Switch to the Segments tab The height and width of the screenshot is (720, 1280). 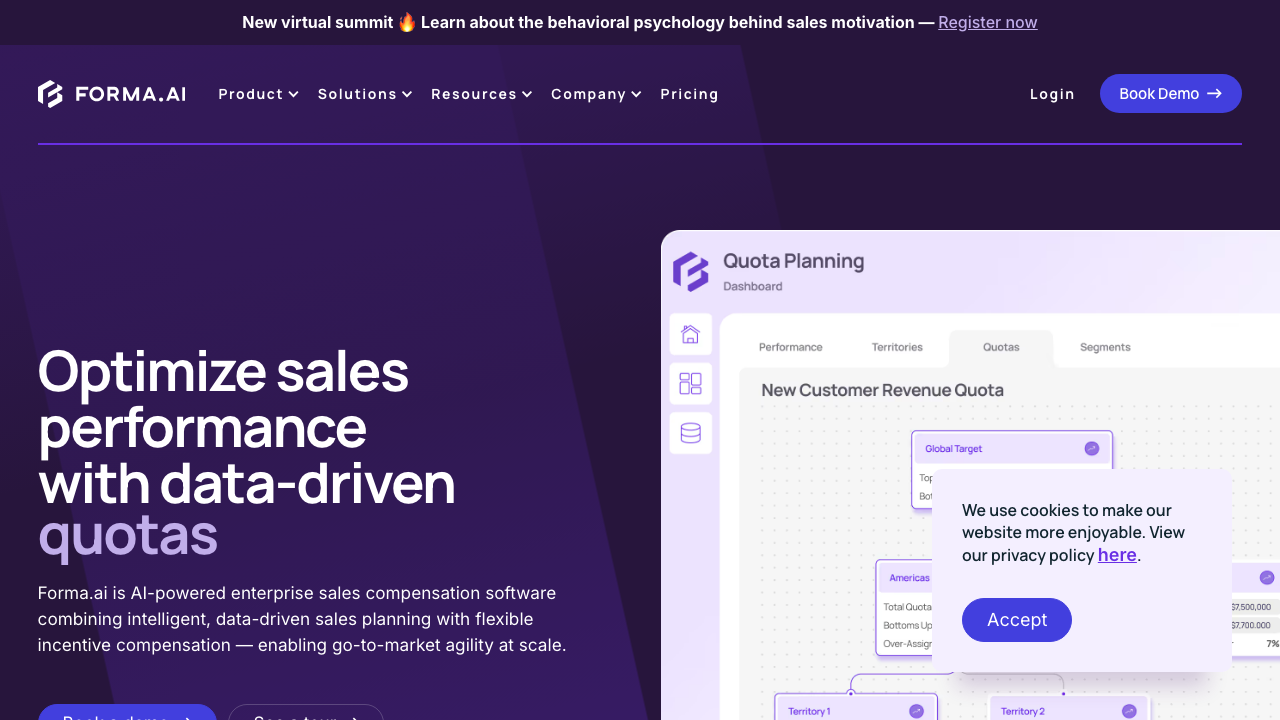[x=1105, y=347]
